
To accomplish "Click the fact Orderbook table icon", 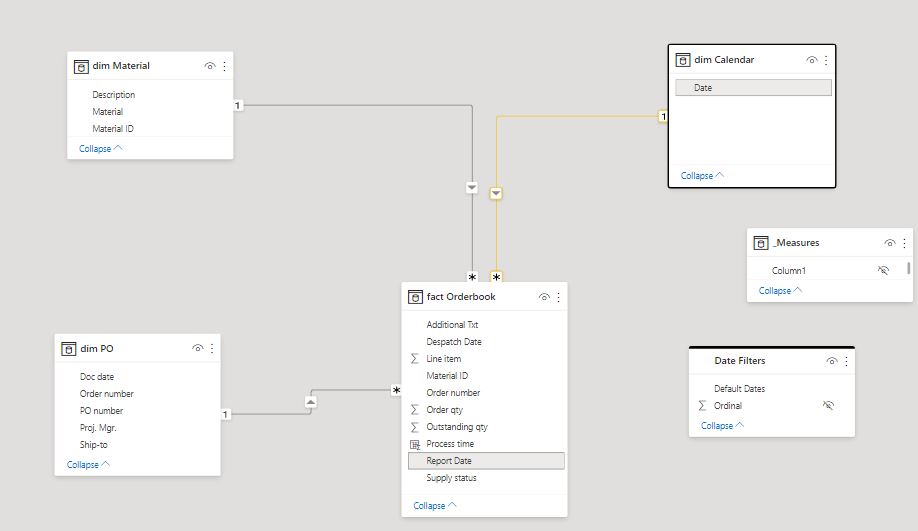I will point(415,297).
